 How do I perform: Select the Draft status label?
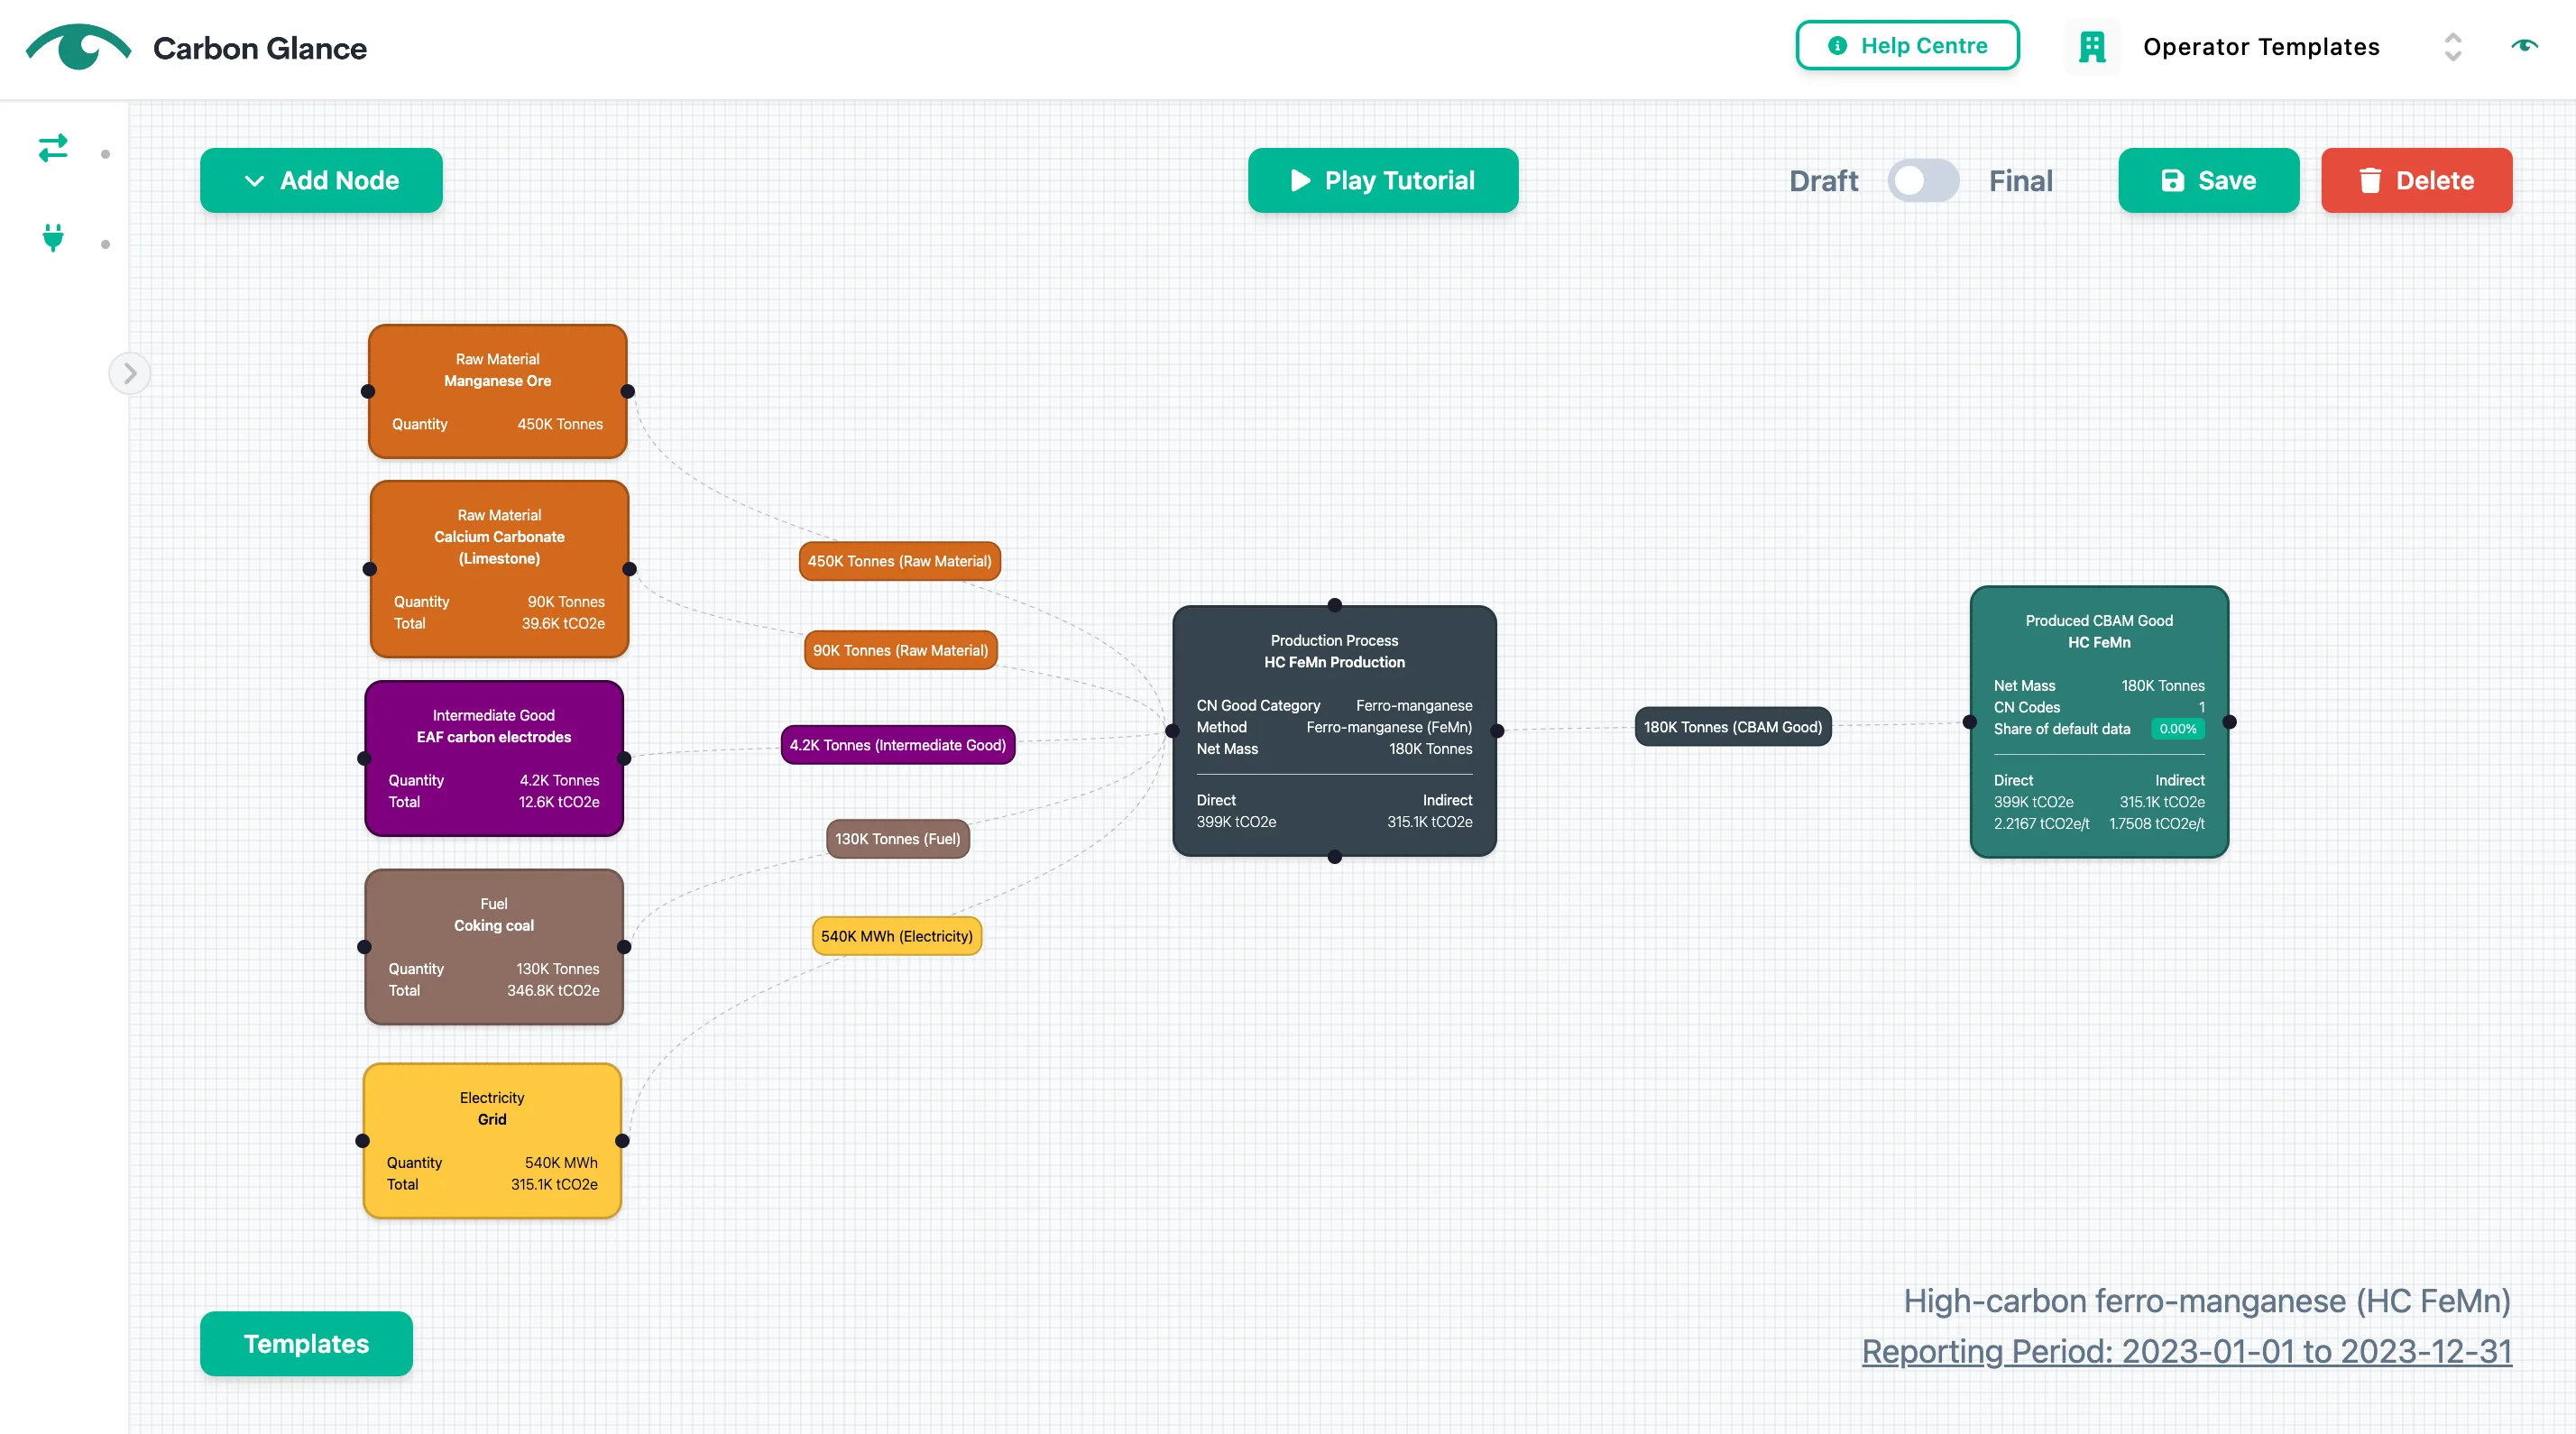[x=1823, y=181]
